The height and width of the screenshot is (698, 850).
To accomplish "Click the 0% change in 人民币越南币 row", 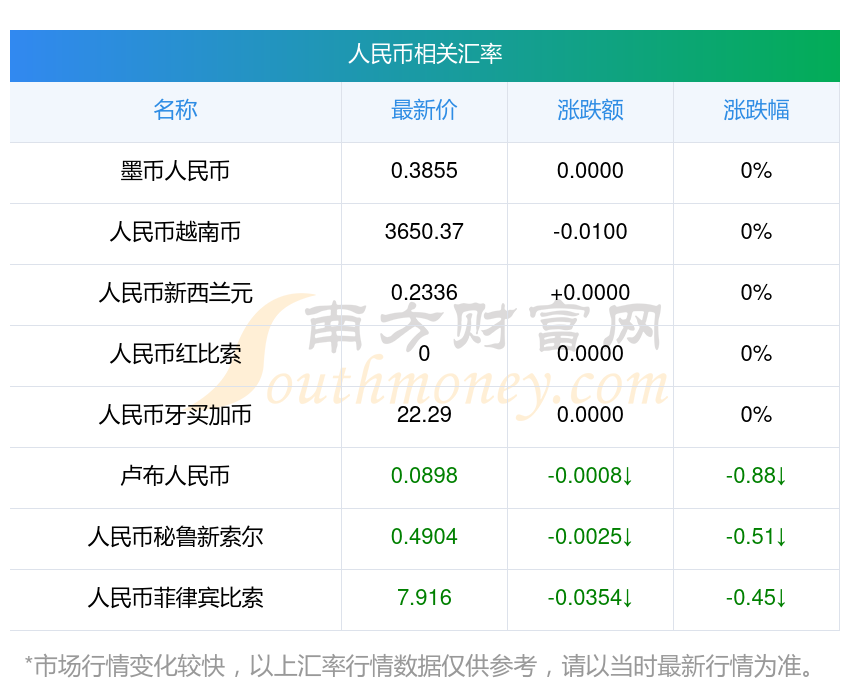I will [x=756, y=232].
